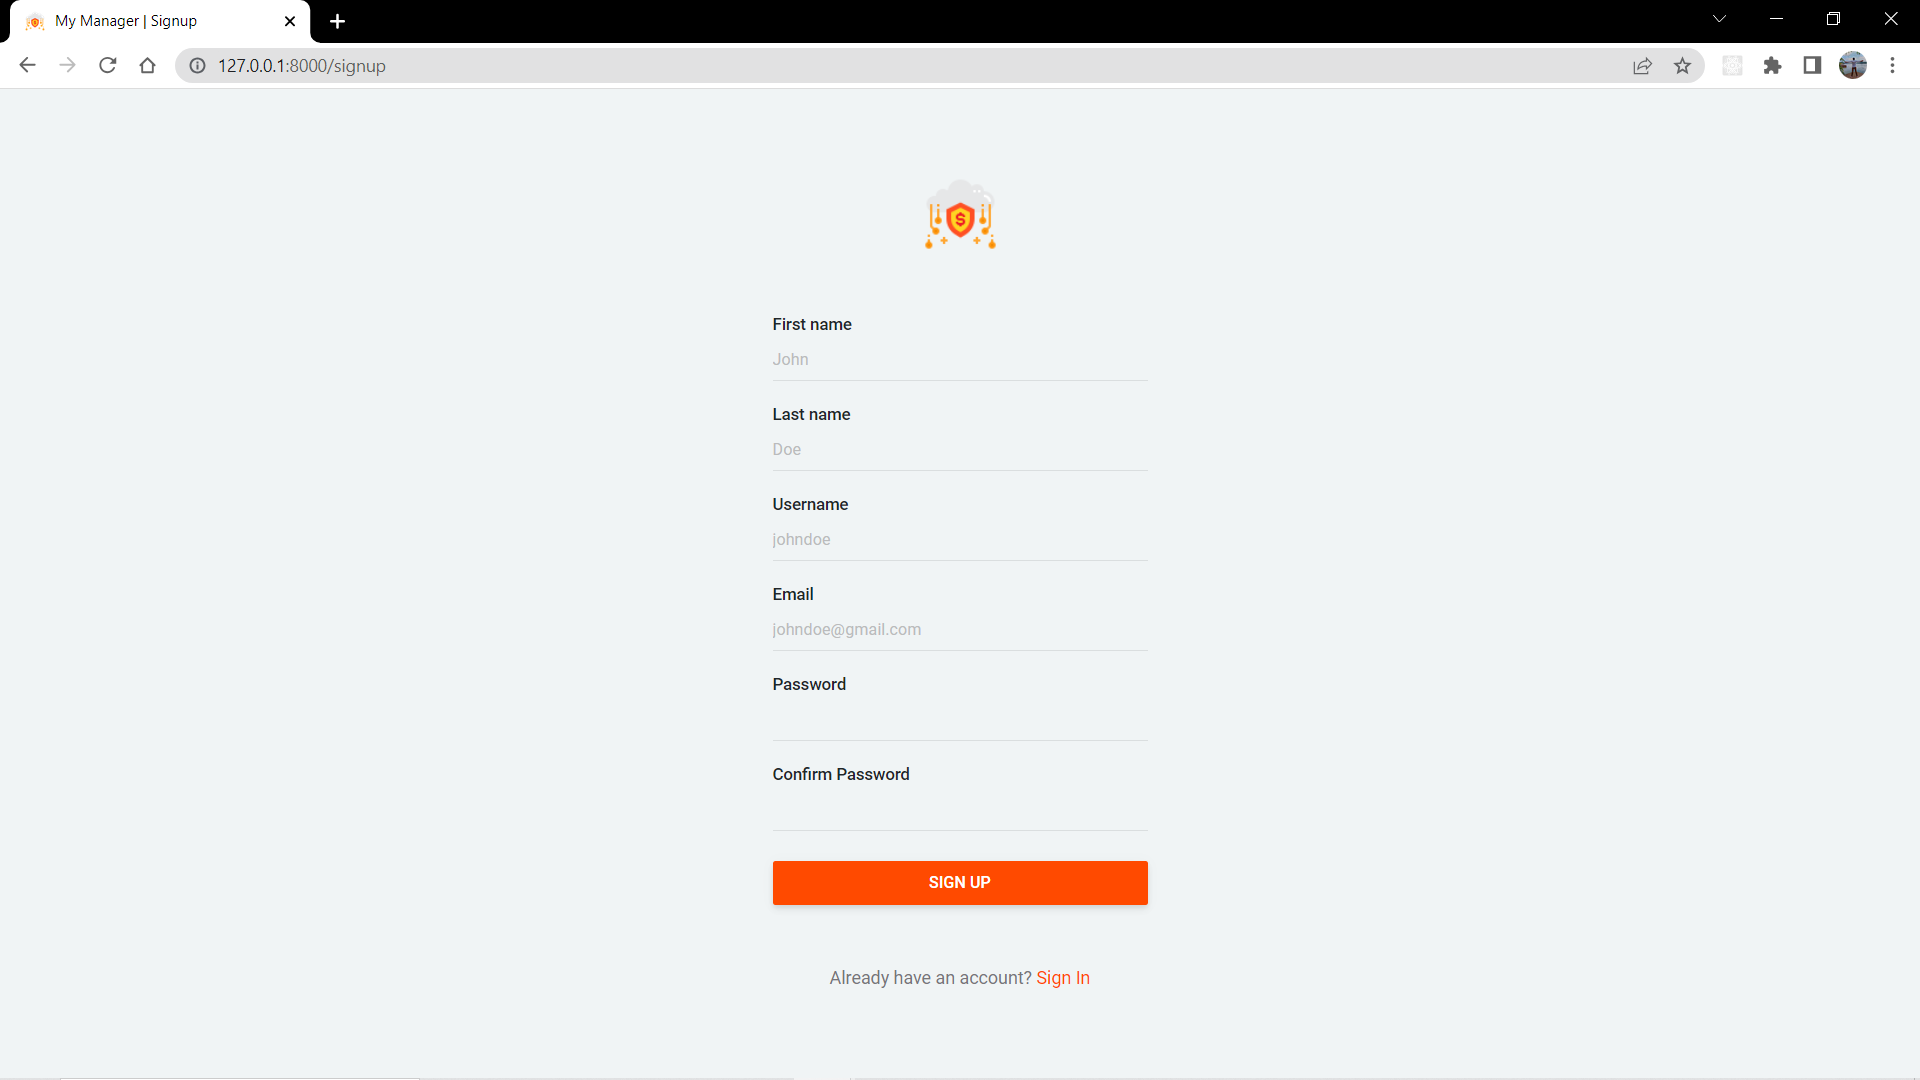Screen dimensions: 1920x1080
Task: Click the browser home icon
Action: click(148, 66)
